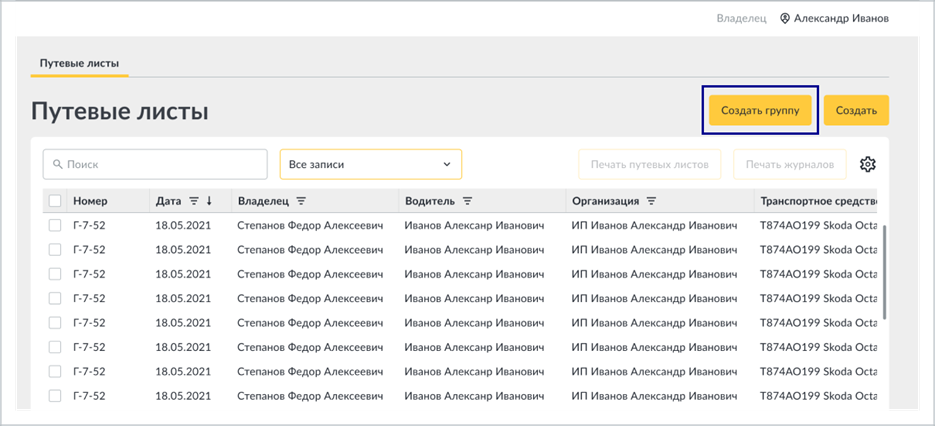The height and width of the screenshot is (426, 935).
Task: Click the Владелец role label at top
Action: (741, 18)
